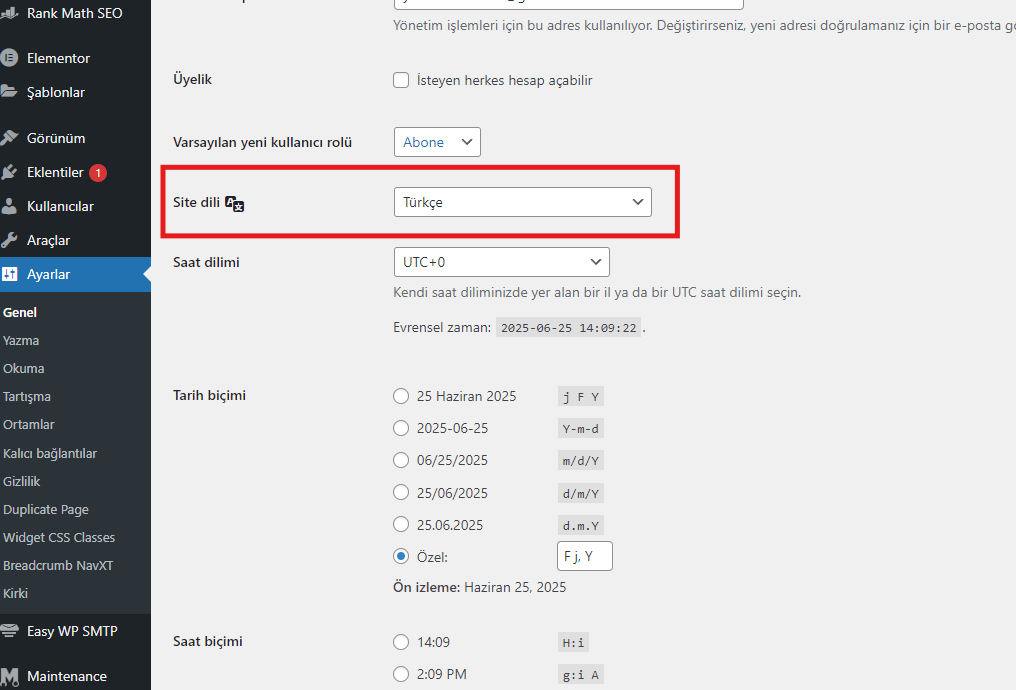
Task: Open Duplicate Page settings
Action: [x=46, y=509]
